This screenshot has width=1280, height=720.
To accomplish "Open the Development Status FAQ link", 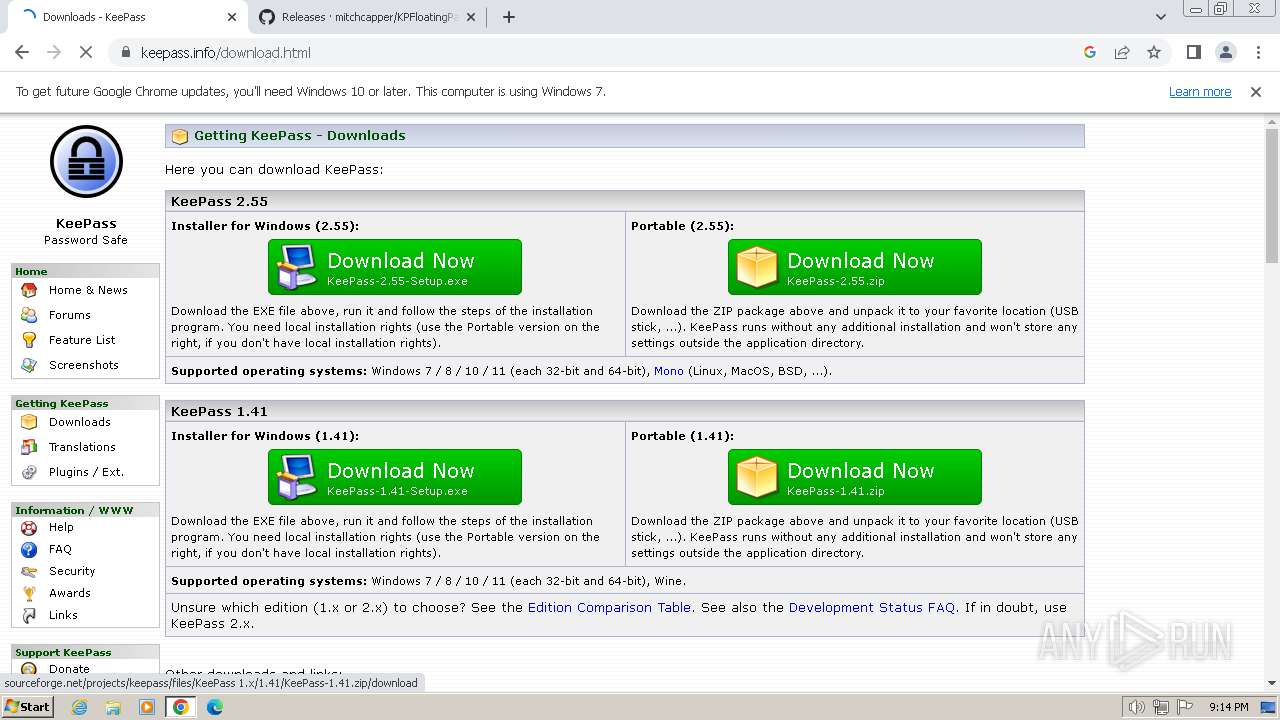I will click(x=872, y=608).
